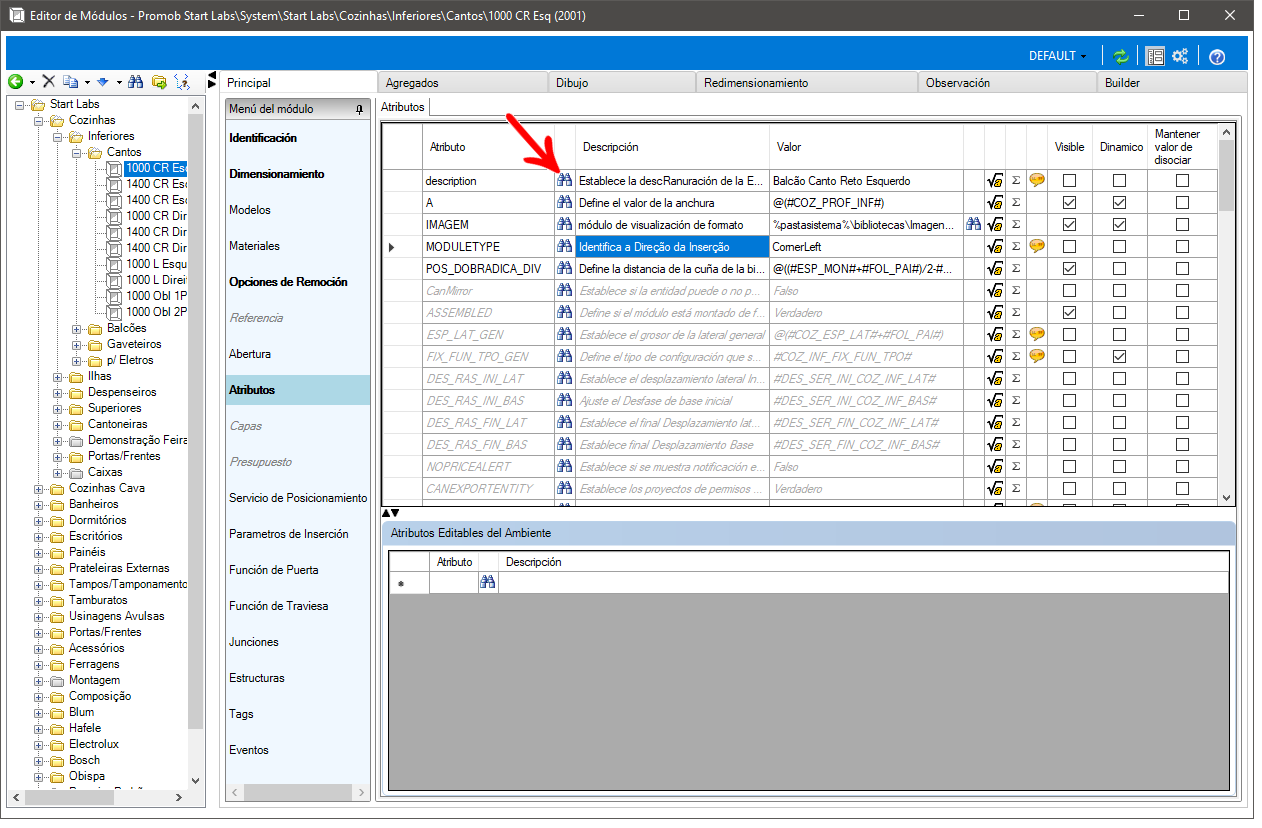Click the black X delete icon in tree toolbar
The image size is (1262, 828).
pyautogui.click(x=48, y=81)
